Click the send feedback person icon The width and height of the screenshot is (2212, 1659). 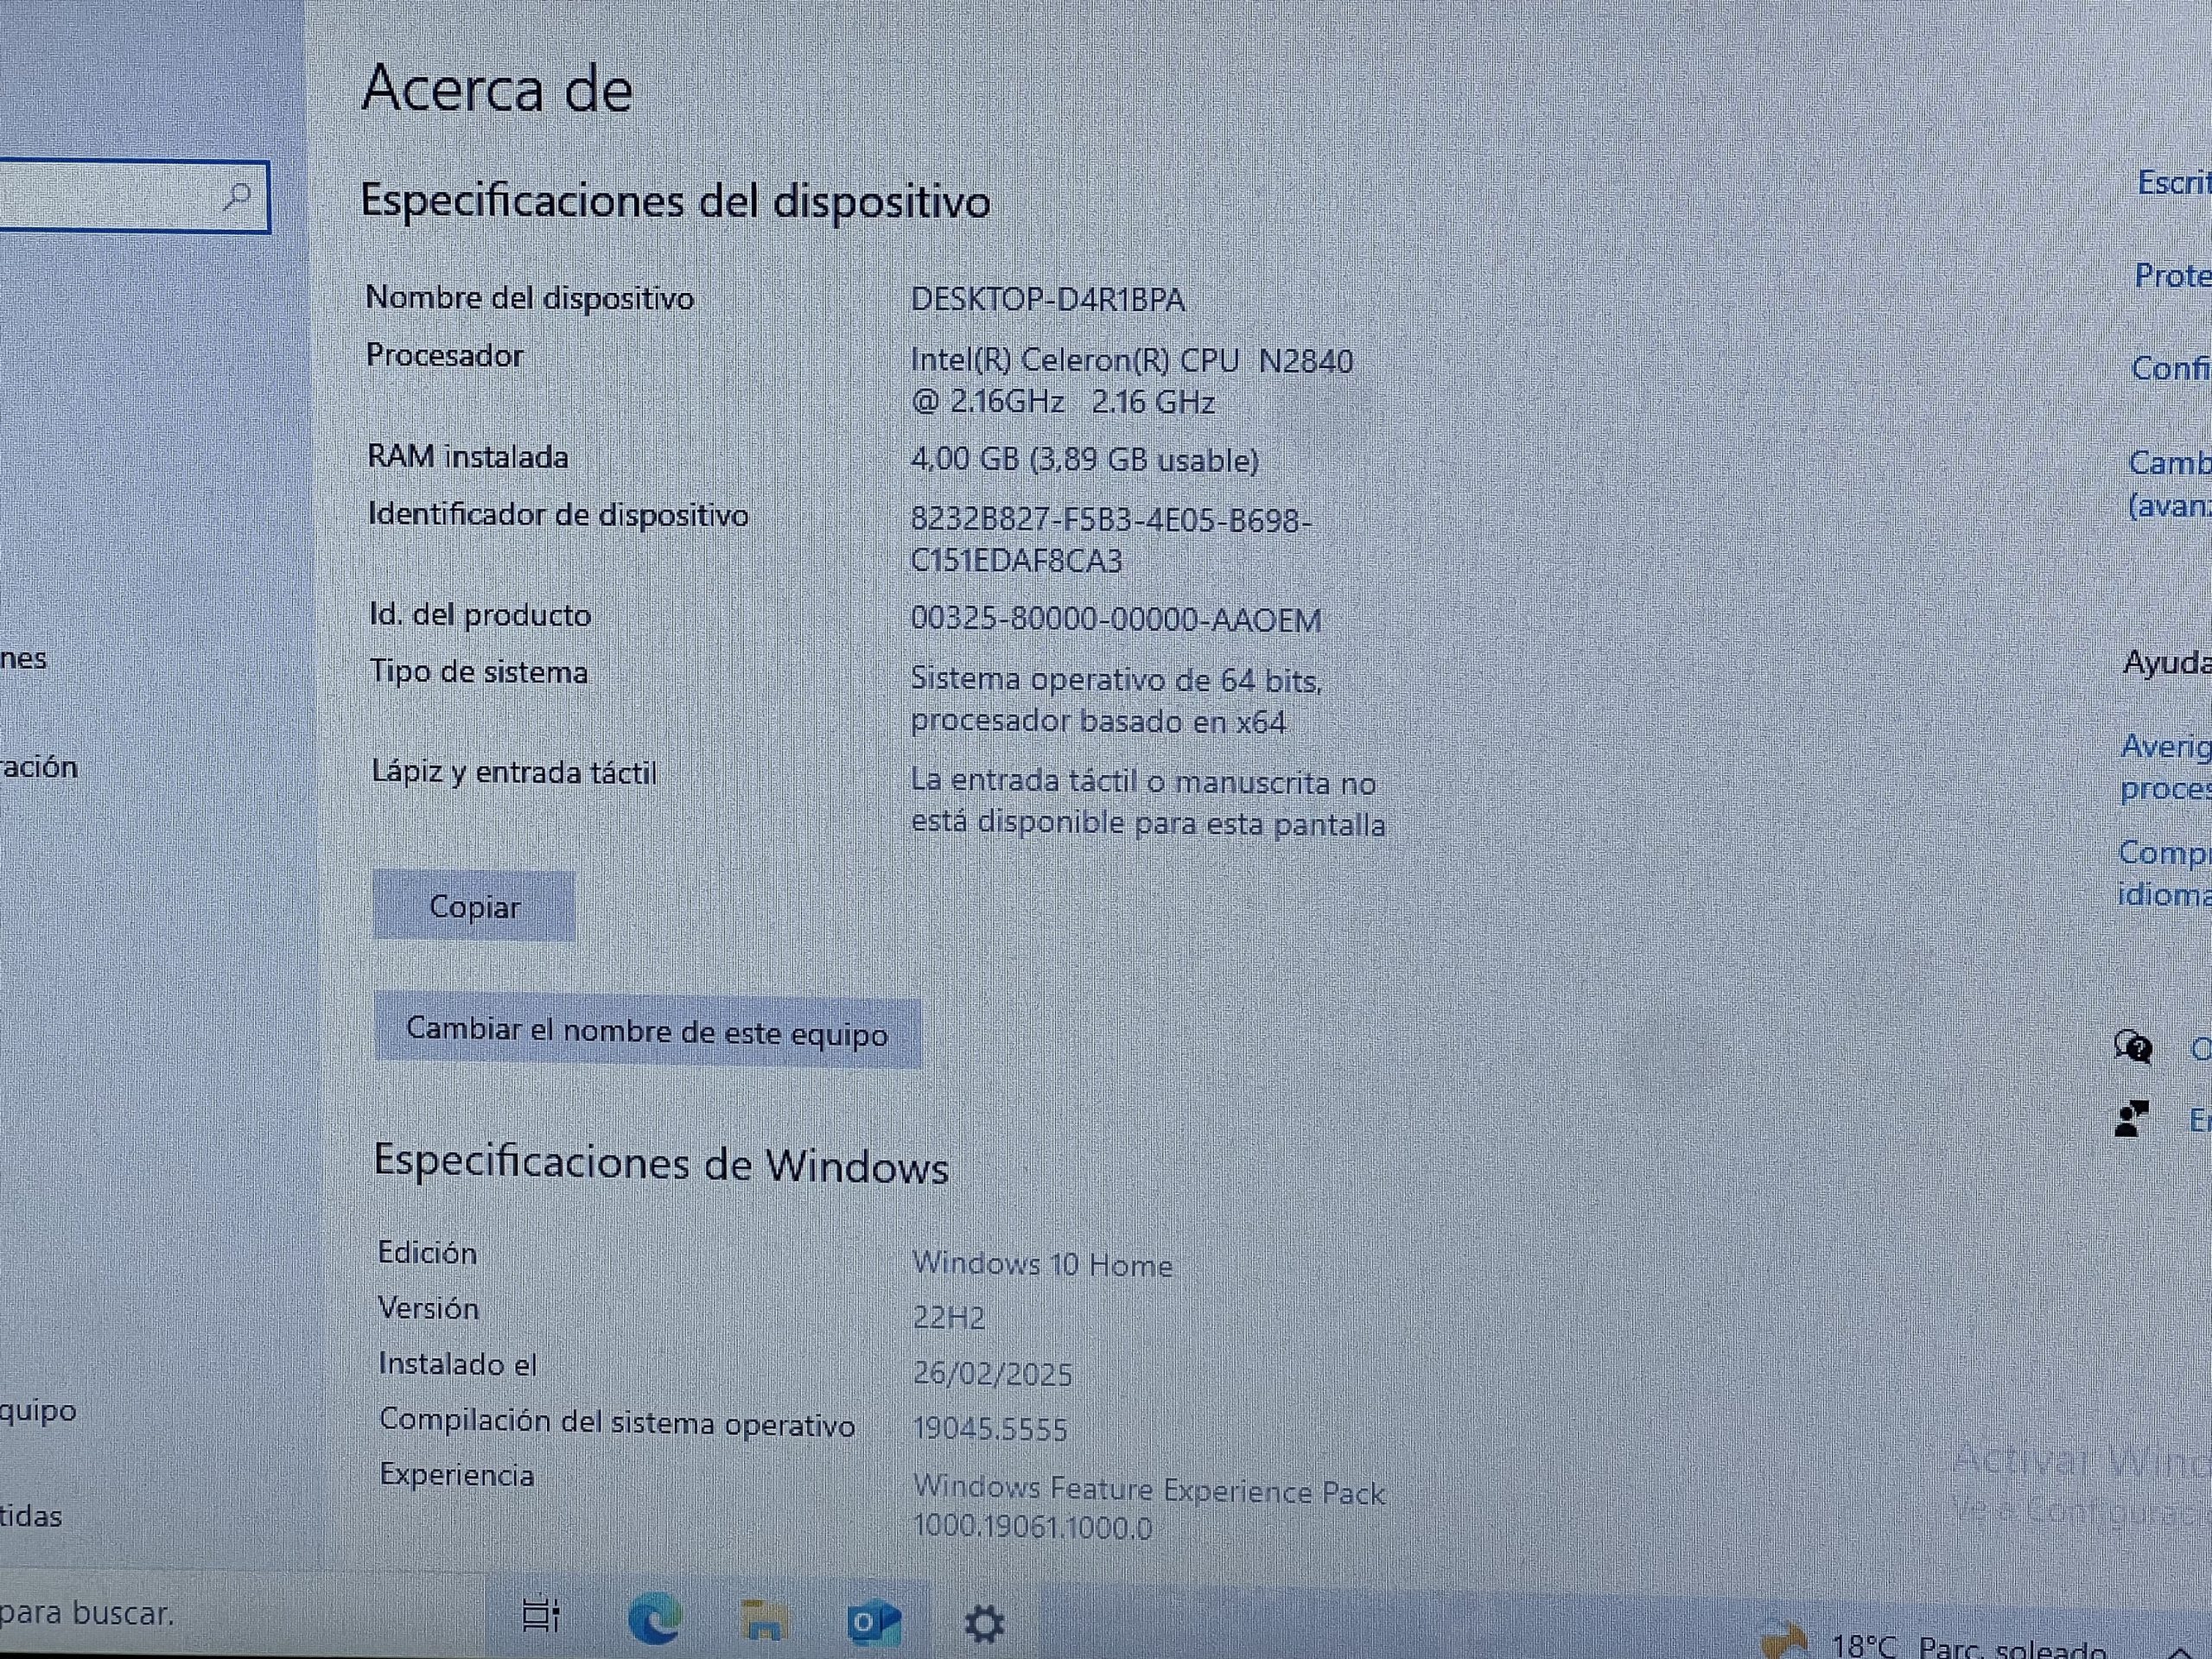pyautogui.click(x=2131, y=1119)
